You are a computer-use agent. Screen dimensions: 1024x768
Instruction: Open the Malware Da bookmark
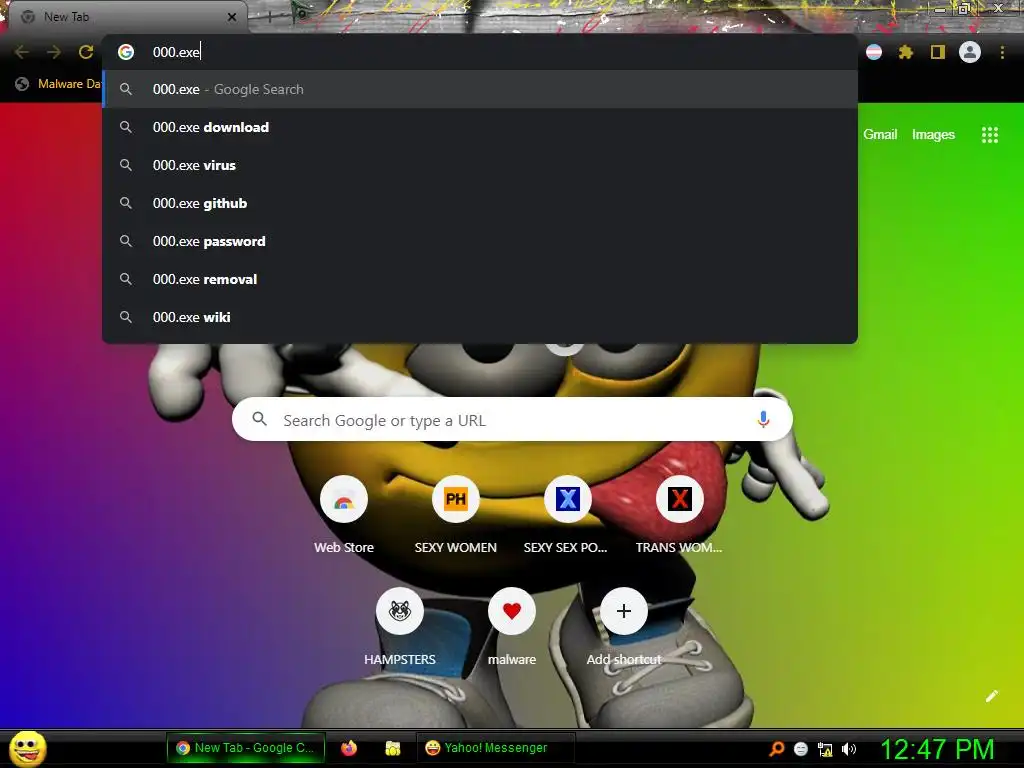(58, 84)
